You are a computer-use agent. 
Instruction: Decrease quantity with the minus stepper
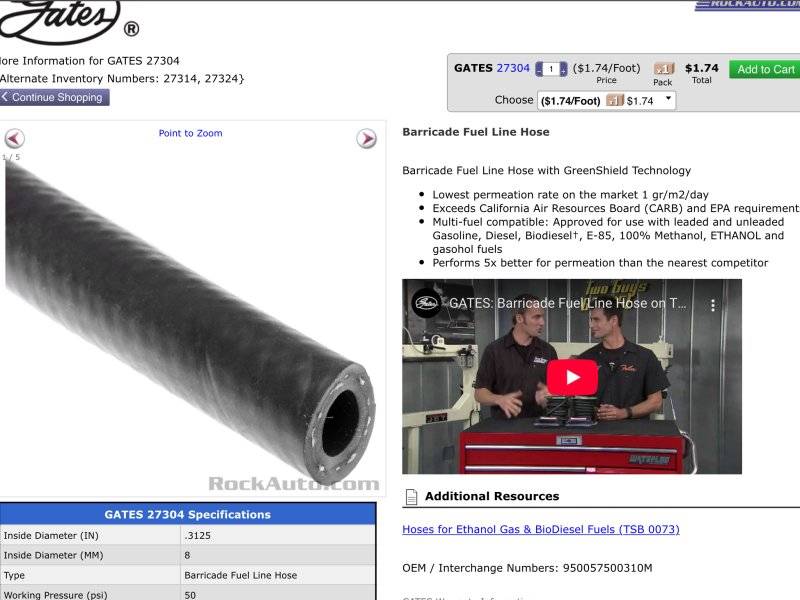[540, 69]
